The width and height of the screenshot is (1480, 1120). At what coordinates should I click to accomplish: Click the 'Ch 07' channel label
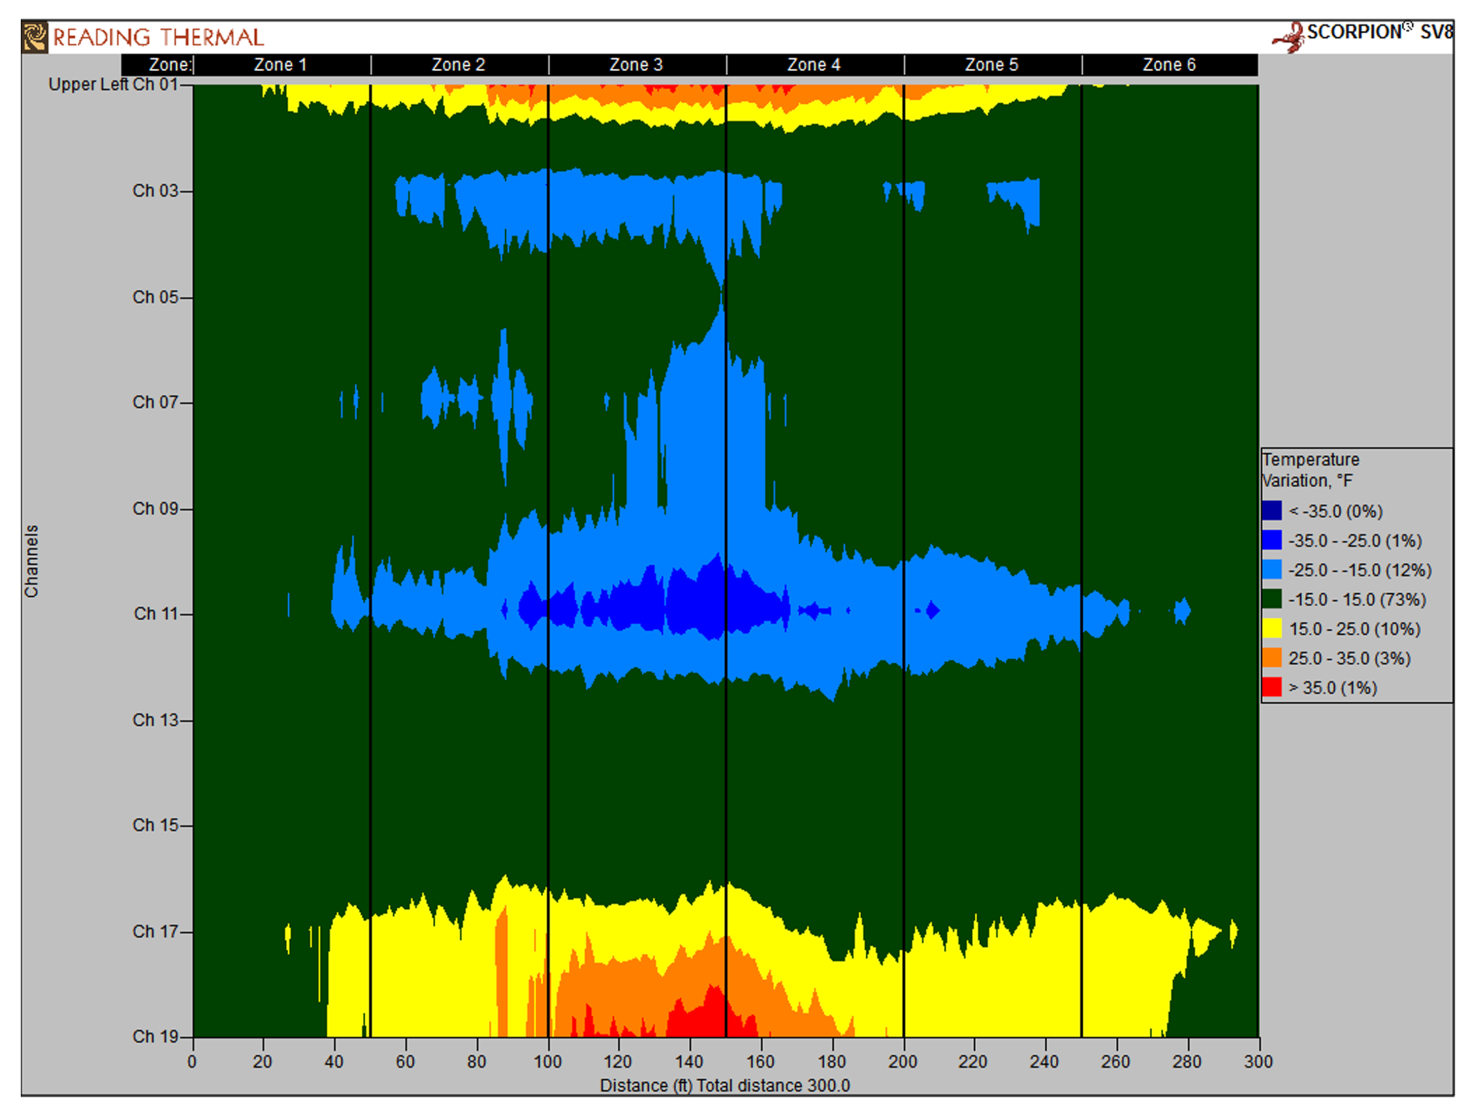pyautogui.click(x=156, y=402)
